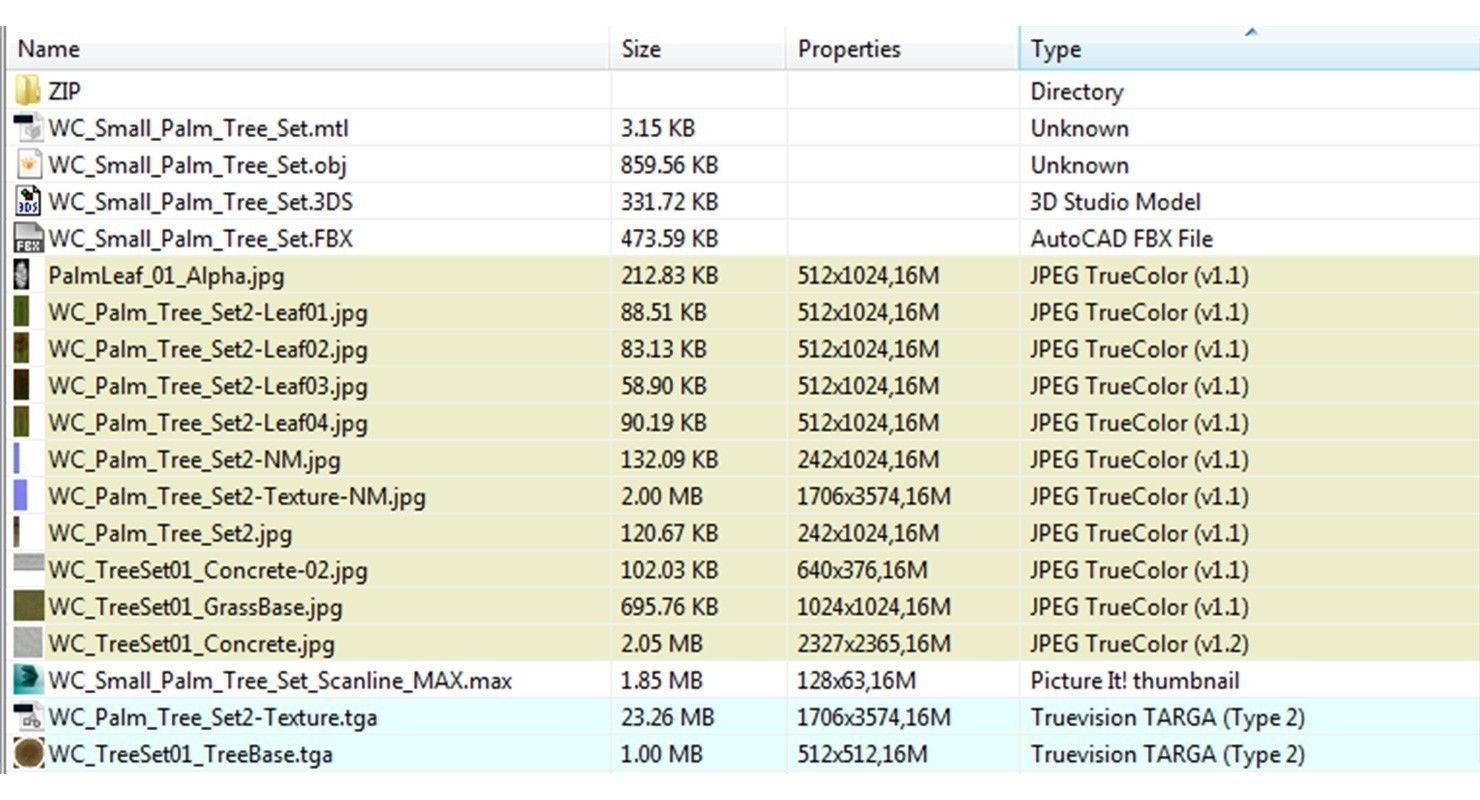Select WC_Small_Palm_Tree_Set.FBX file name

coord(200,239)
